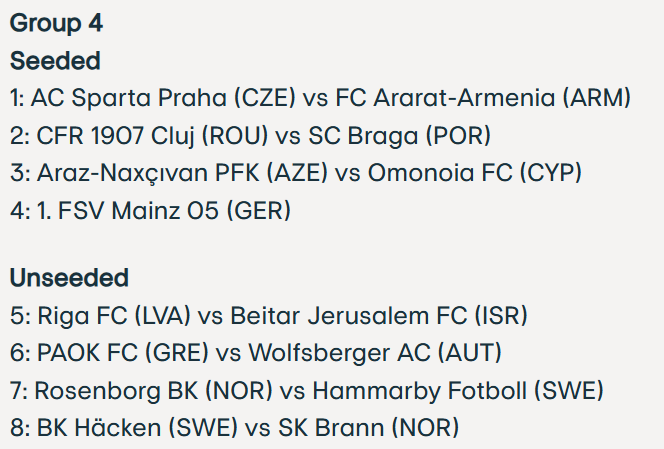Image resolution: width=664 pixels, height=449 pixels.
Task: Click PAOK FC (GRE) text
Action: pos(123,353)
